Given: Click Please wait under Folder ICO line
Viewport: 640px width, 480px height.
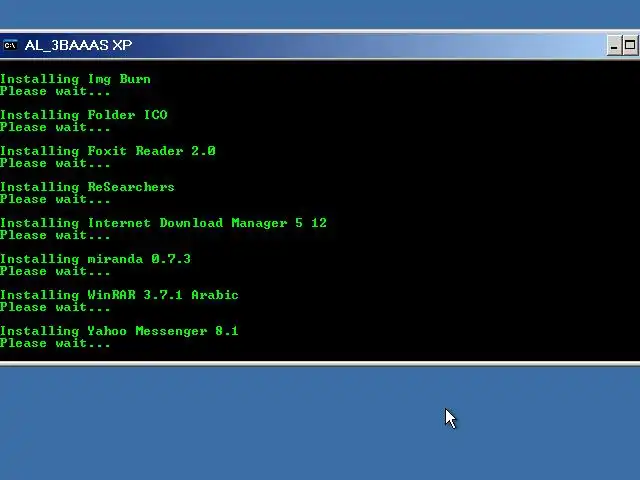Looking at the screenshot, I should (55, 127).
